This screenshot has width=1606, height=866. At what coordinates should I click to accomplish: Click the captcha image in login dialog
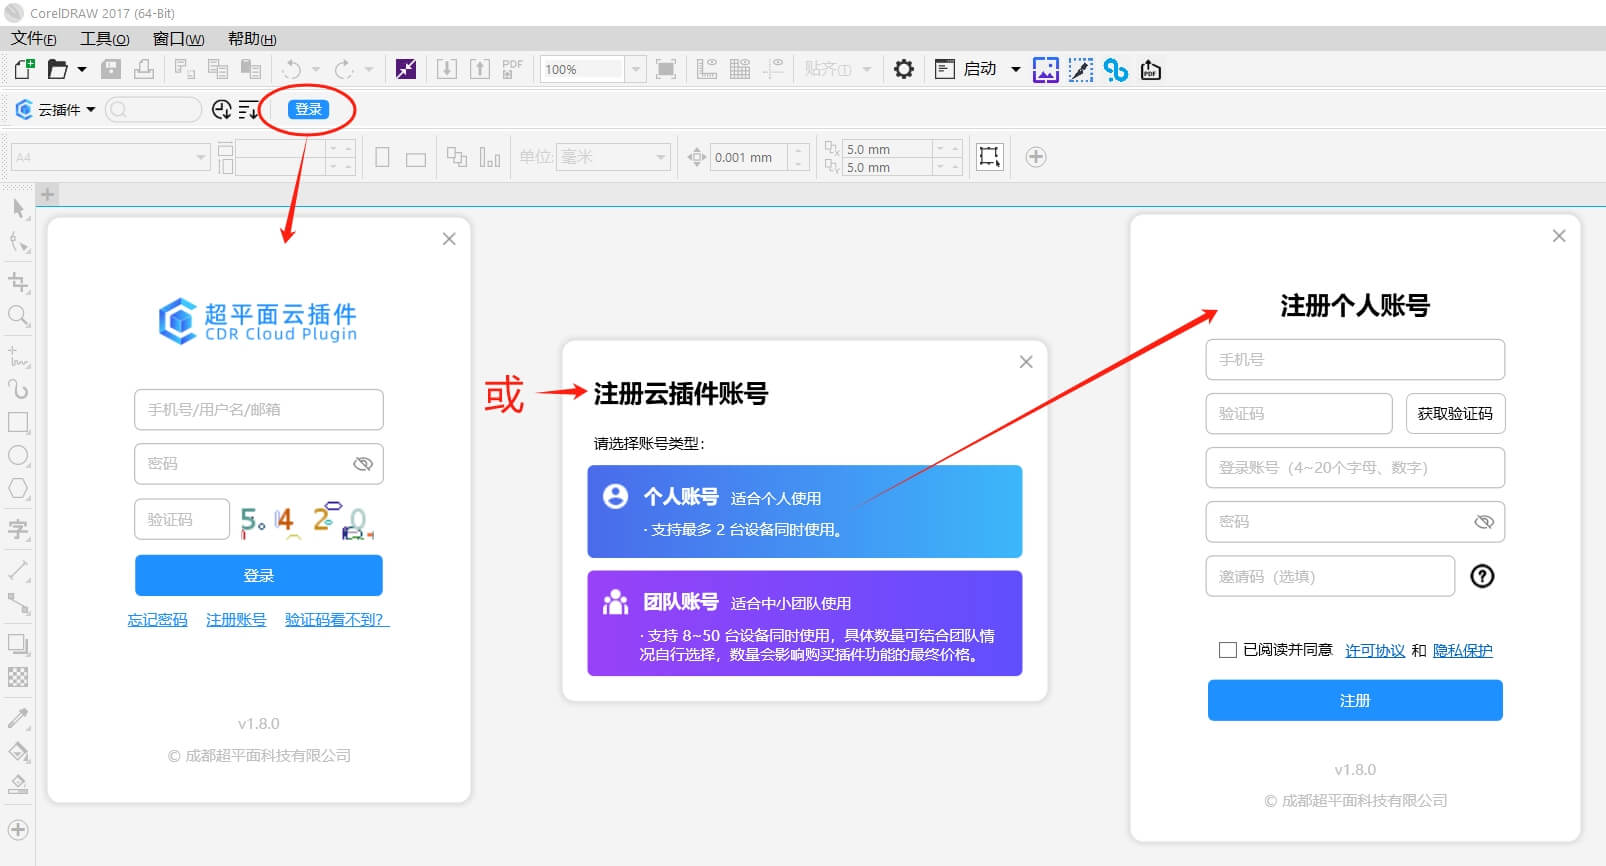(x=307, y=520)
